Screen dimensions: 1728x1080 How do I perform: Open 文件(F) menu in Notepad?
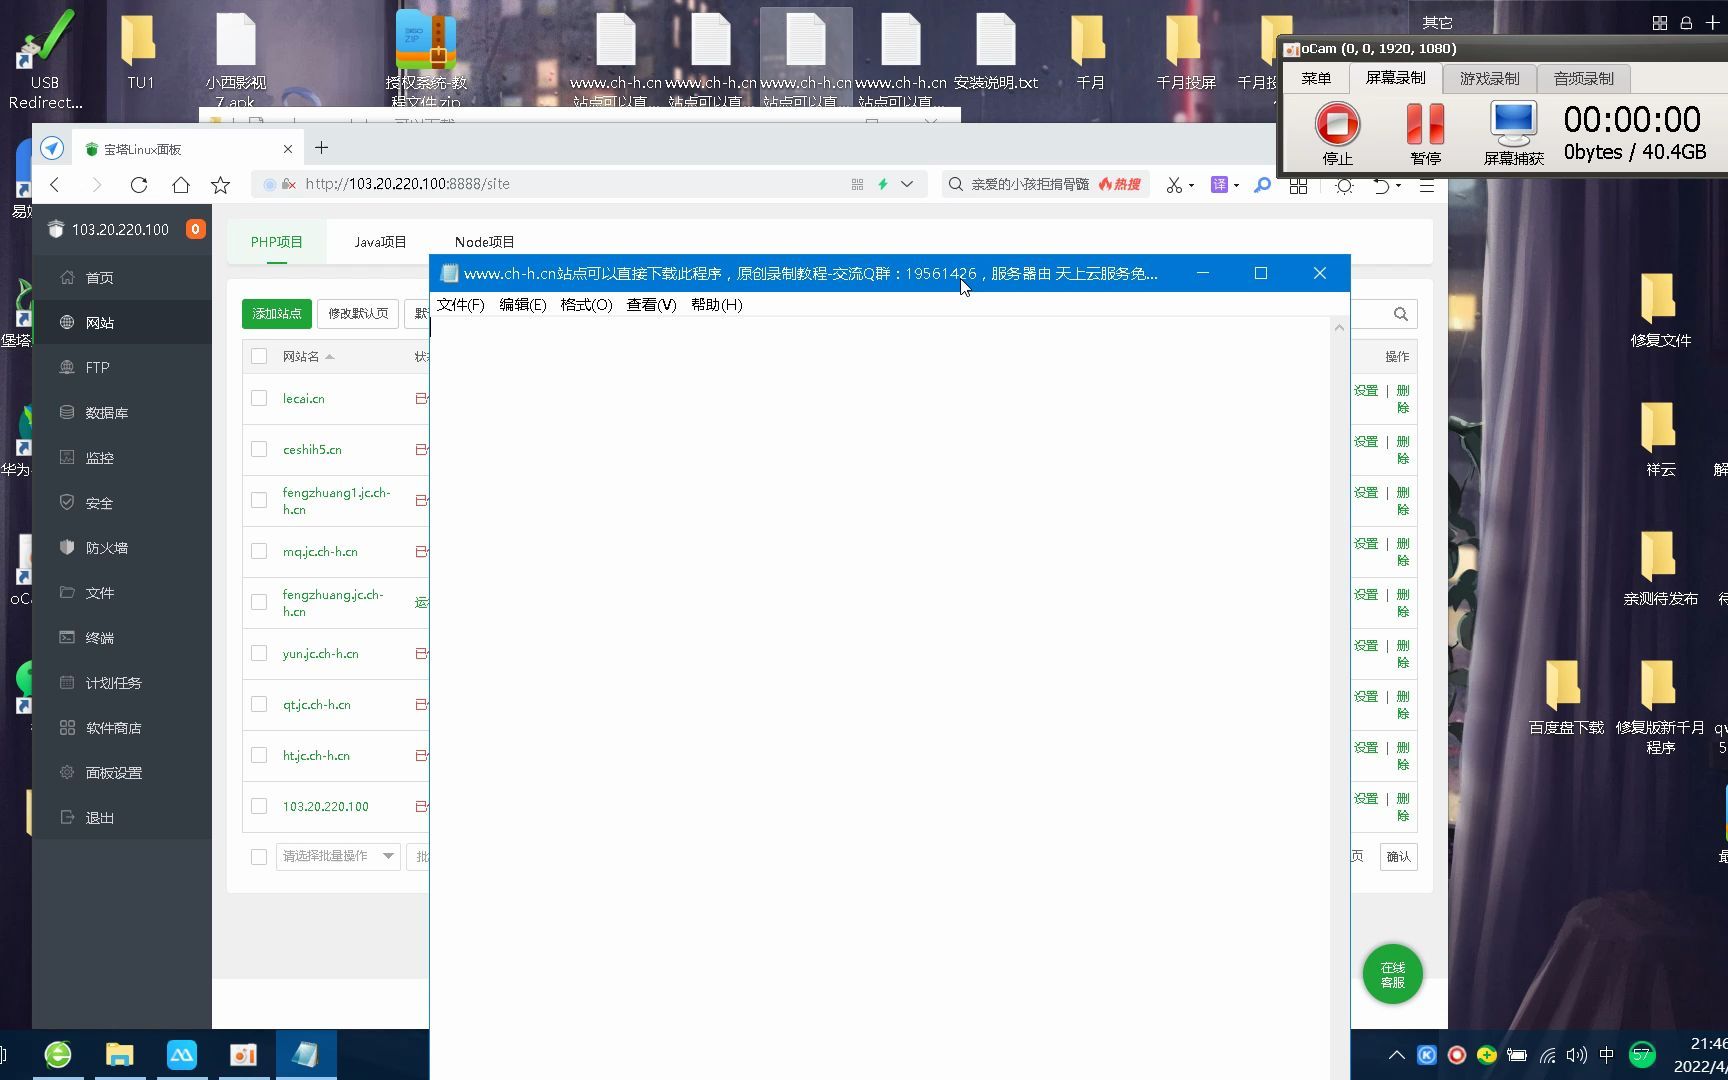[460, 305]
